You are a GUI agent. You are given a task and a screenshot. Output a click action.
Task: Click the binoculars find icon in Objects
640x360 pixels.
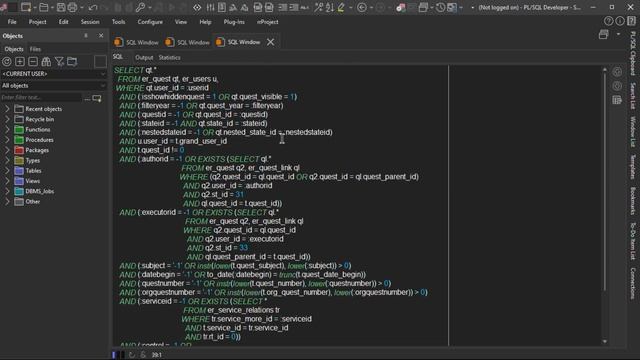[46, 62]
